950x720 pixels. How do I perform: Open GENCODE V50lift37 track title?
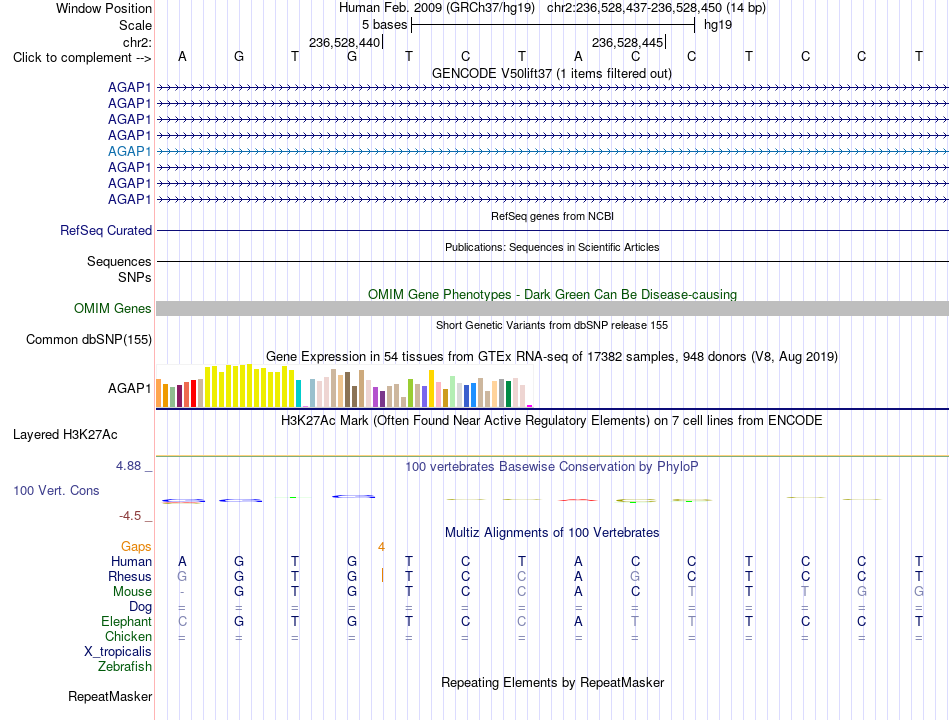pos(552,73)
